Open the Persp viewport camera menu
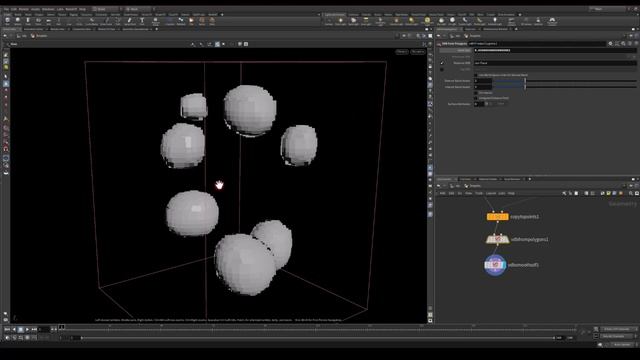The height and width of the screenshot is (360, 640). 402,52
